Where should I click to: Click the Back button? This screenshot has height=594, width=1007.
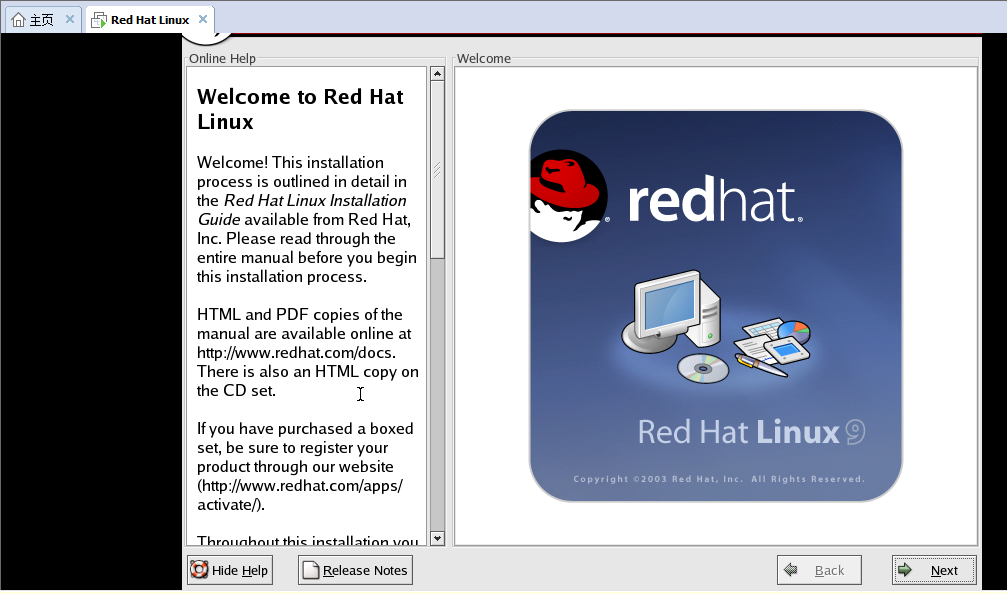coord(819,570)
